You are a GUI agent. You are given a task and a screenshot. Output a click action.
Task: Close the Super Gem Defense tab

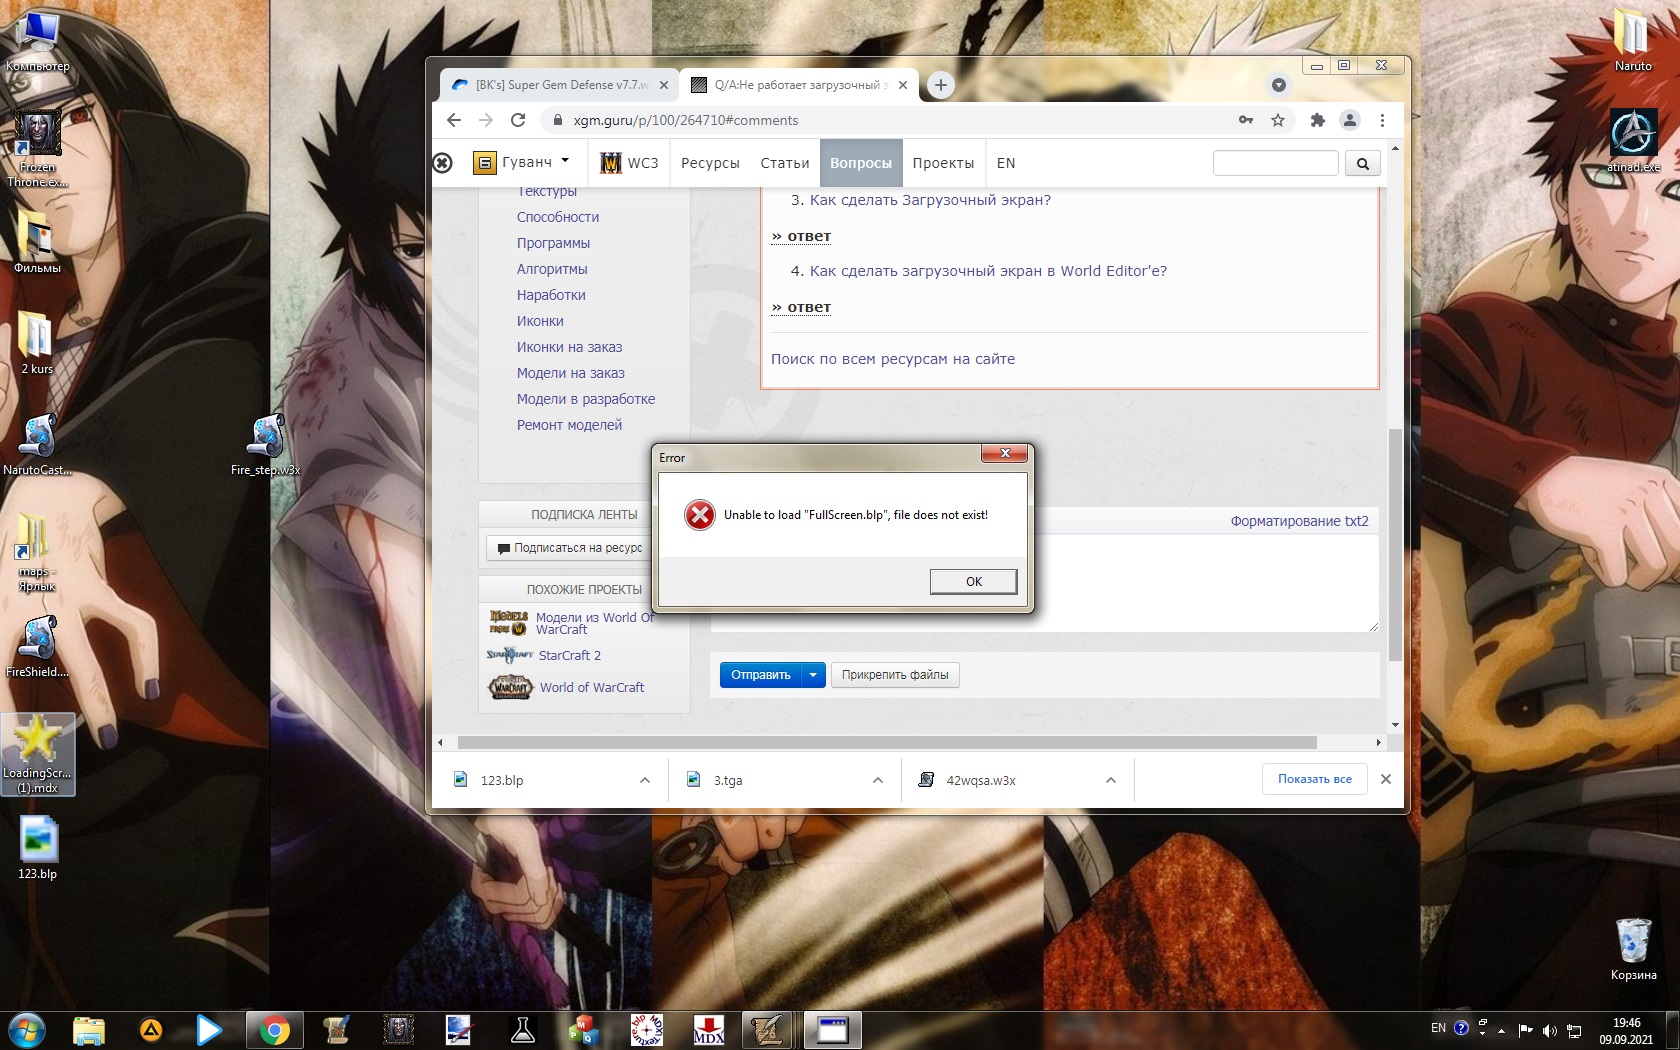pyautogui.click(x=664, y=85)
